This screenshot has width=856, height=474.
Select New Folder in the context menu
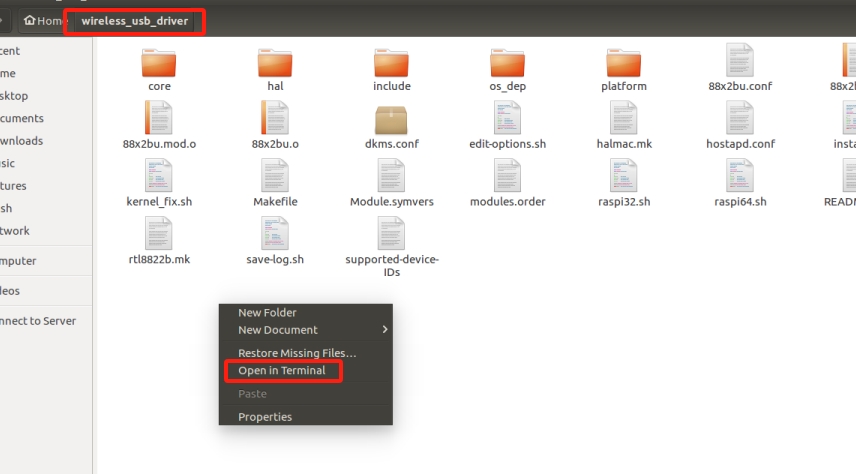coord(267,313)
